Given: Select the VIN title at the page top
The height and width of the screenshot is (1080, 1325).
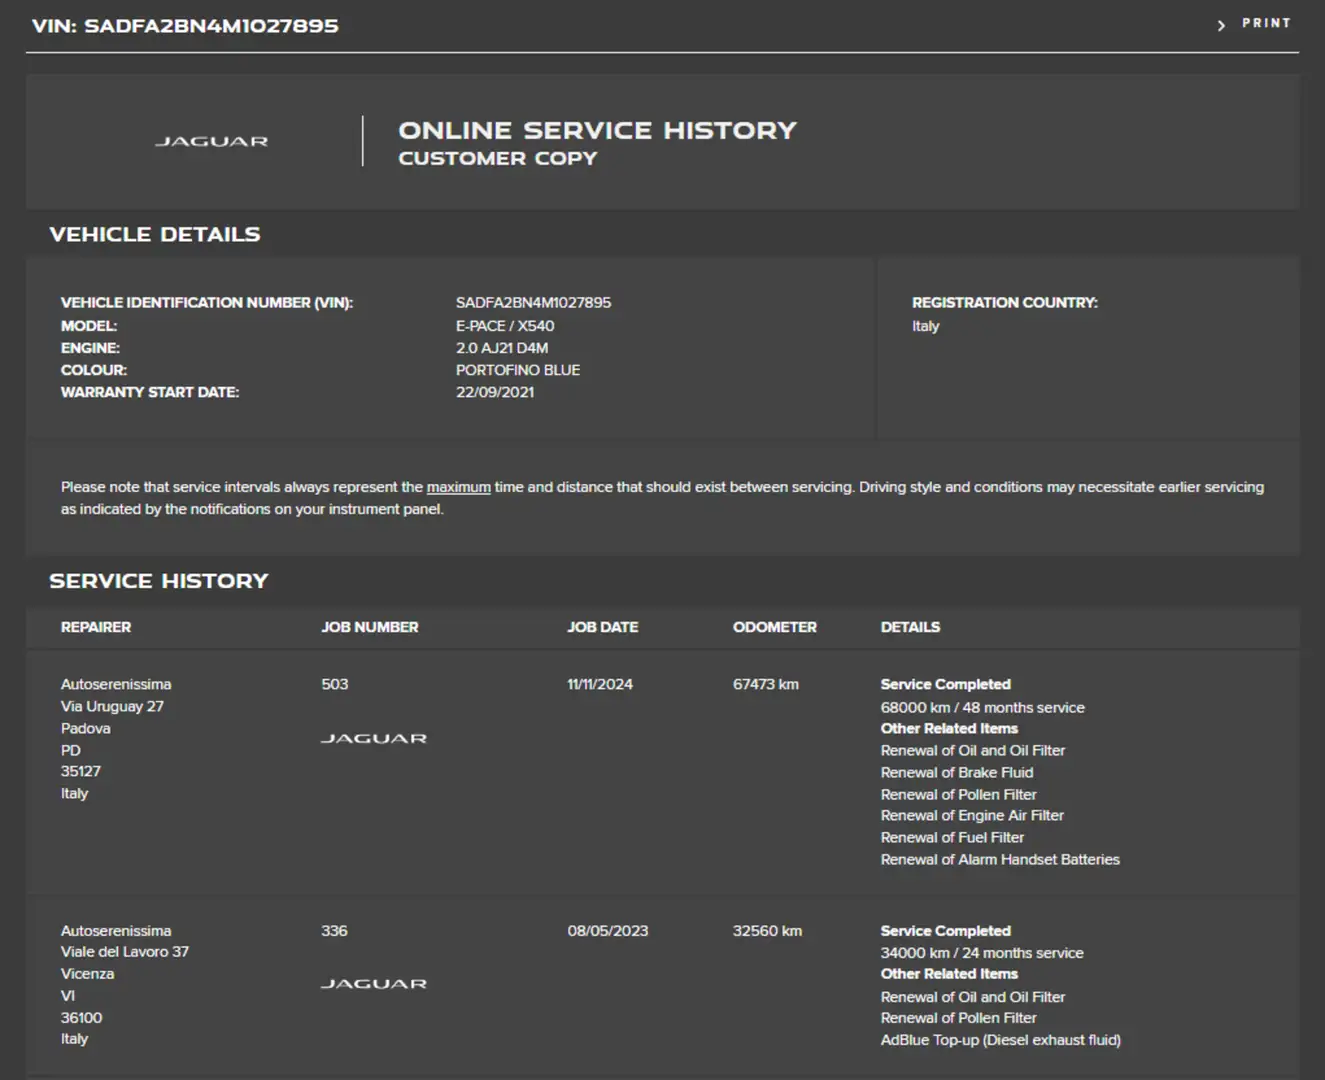Looking at the screenshot, I should pos(185,26).
